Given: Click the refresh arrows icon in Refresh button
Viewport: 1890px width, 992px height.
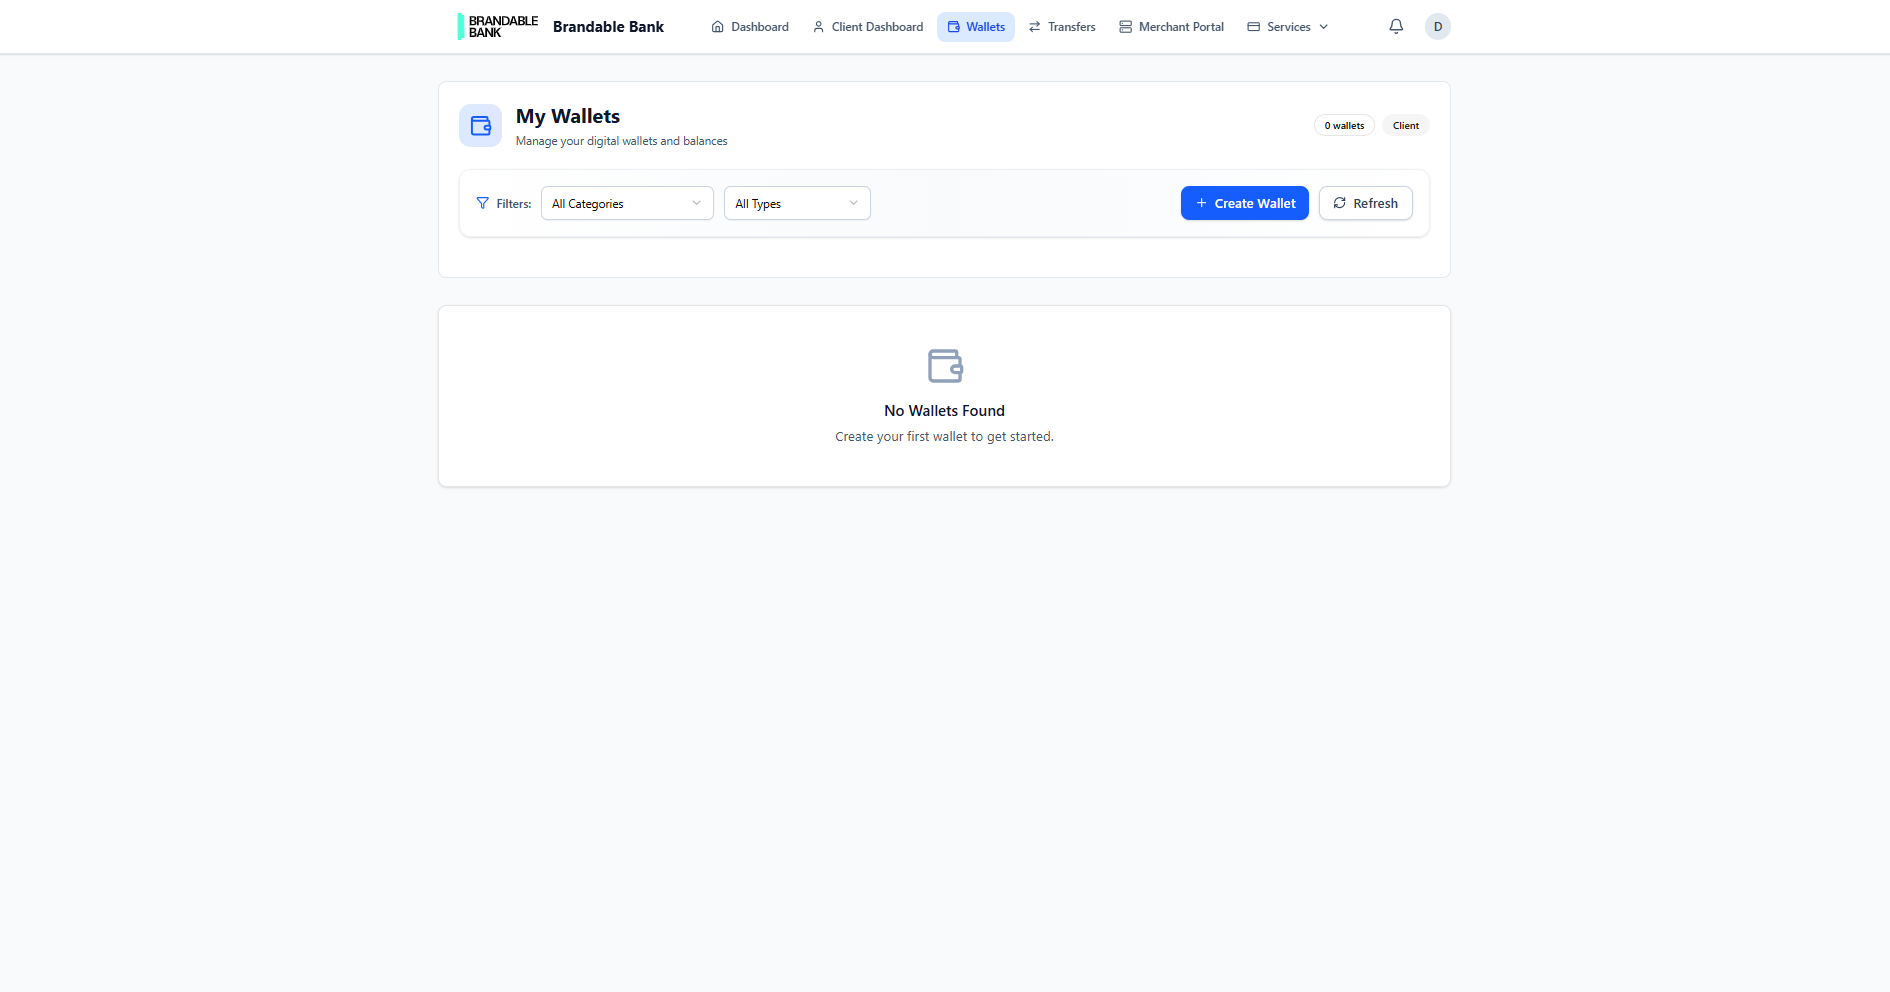Looking at the screenshot, I should coord(1340,203).
